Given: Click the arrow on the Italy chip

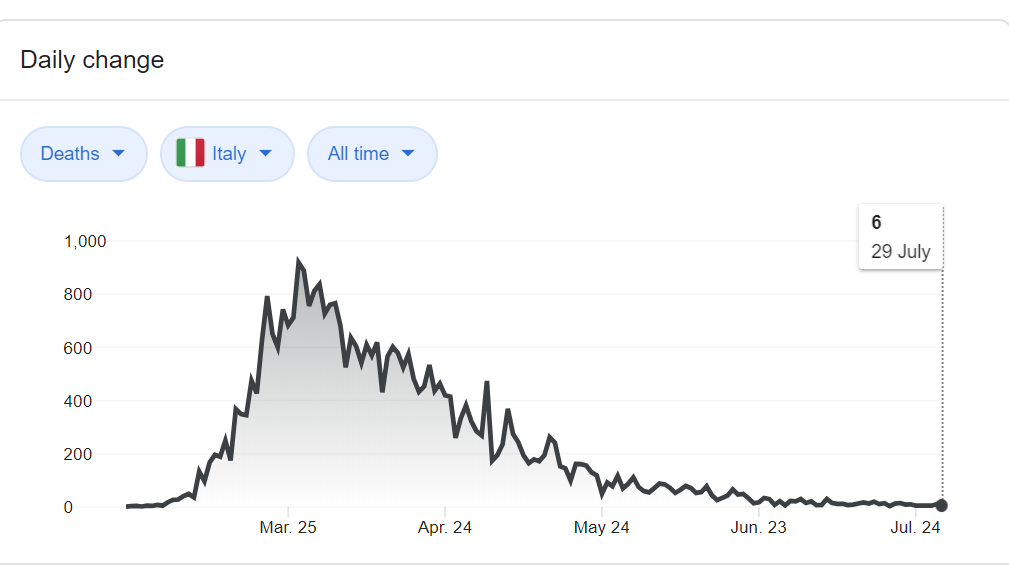Looking at the screenshot, I should pyautogui.click(x=265, y=154).
